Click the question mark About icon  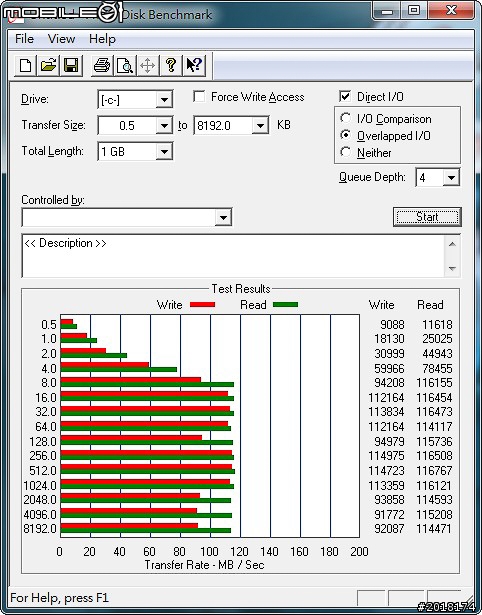(x=171, y=65)
